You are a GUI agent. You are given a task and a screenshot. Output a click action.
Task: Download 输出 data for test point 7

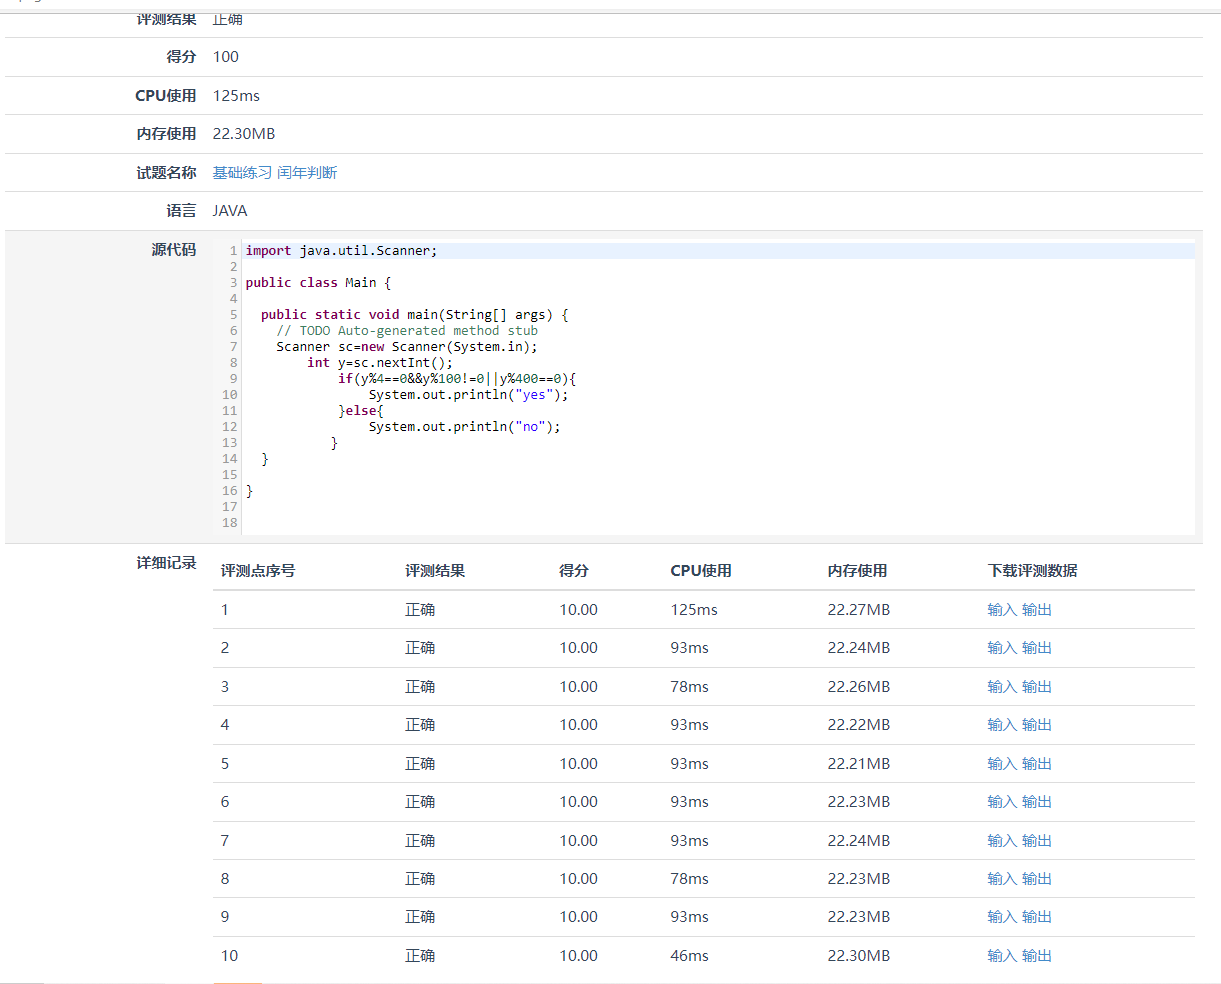[x=1037, y=841]
